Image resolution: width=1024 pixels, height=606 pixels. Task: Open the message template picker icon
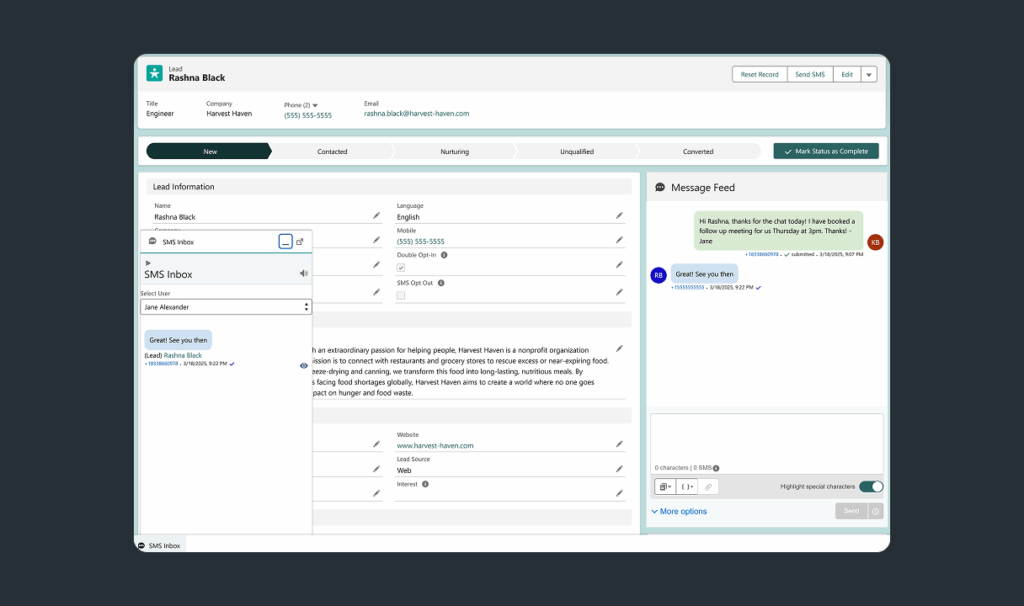664,487
